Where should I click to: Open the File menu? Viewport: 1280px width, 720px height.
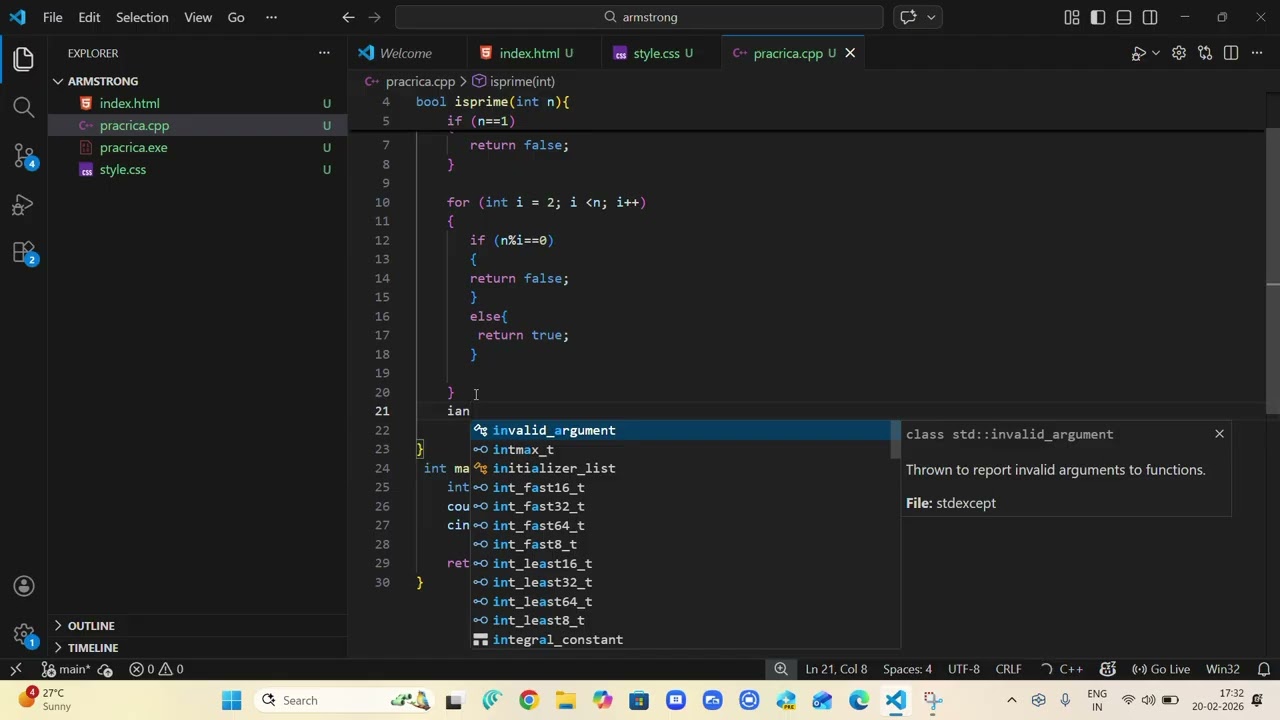53,17
